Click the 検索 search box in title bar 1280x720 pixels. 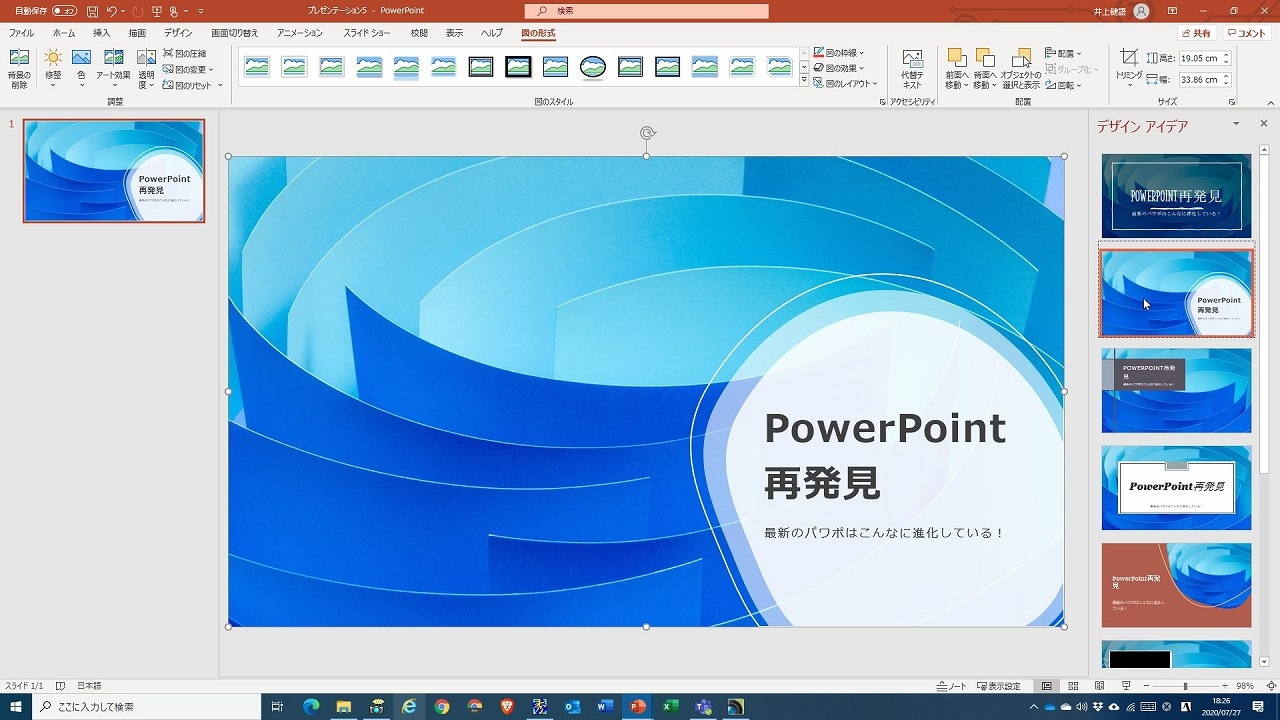click(647, 11)
